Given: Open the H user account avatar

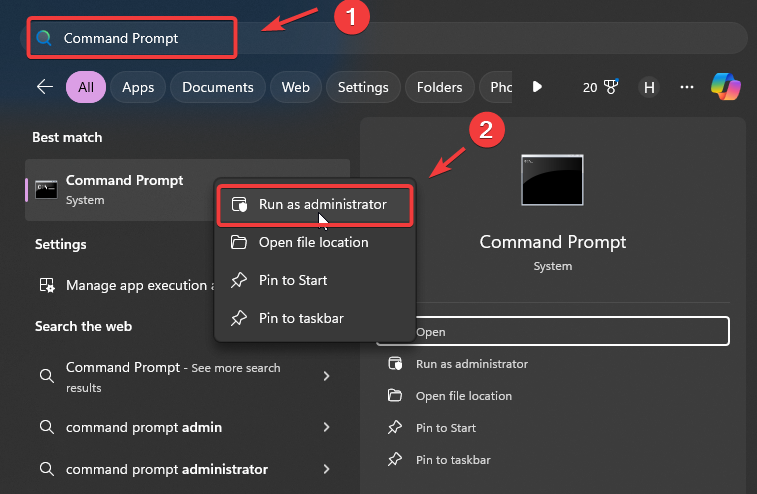Looking at the screenshot, I should pos(649,87).
